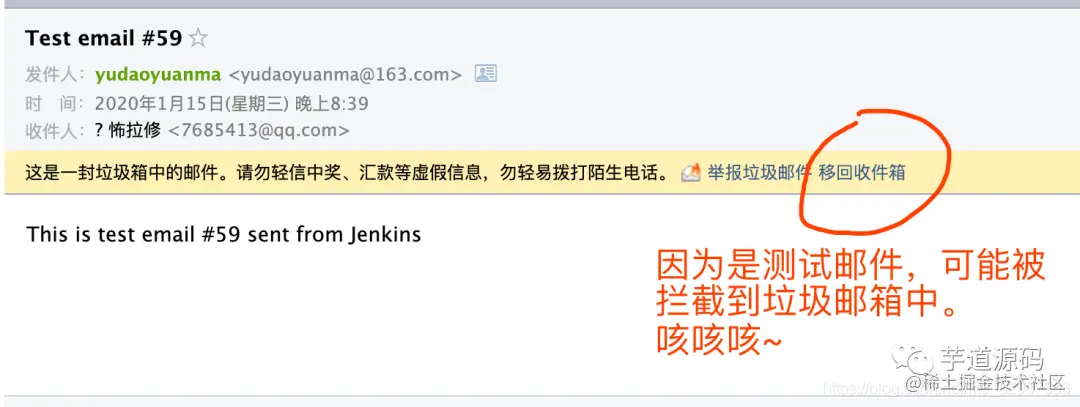Open the sender contact card icon
The height and width of the screenshot is (407, 1080).
point(486,74)
